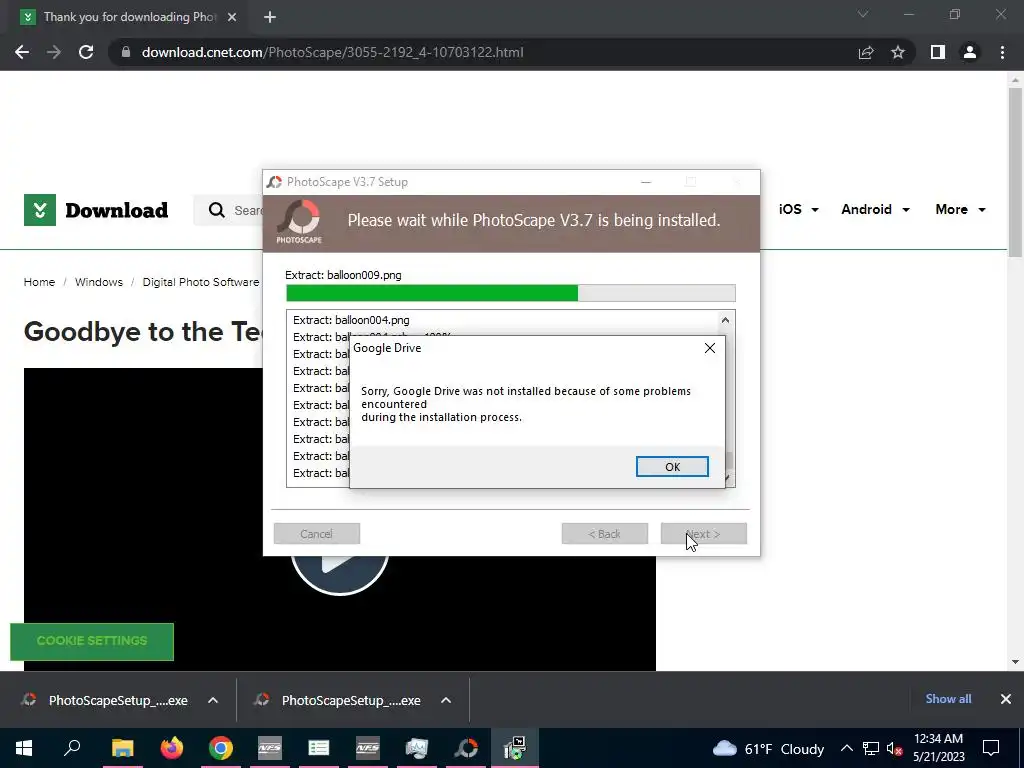The image size is (1024, 768).
Task: Click Show all downloads
Action: 948,699
